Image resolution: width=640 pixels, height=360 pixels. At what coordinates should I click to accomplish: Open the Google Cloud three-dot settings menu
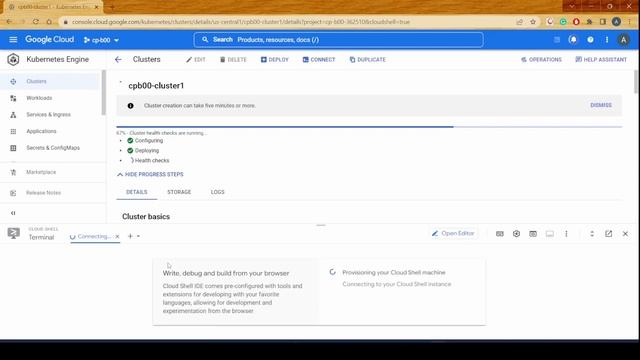point(607,40)
